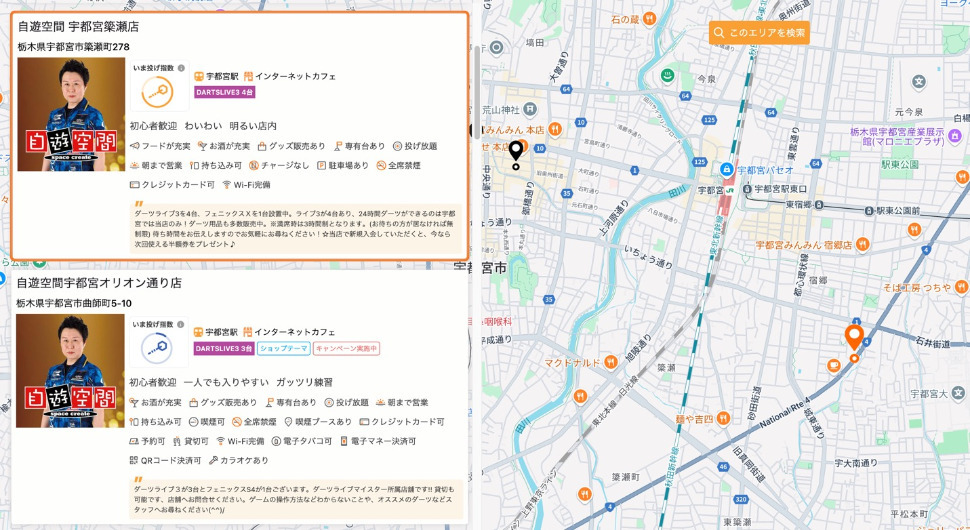This screenshot has width=970, height=530.
Task: Click the 宇都宮駅 station tag in 簗瀬店 card
Action: 216,76
